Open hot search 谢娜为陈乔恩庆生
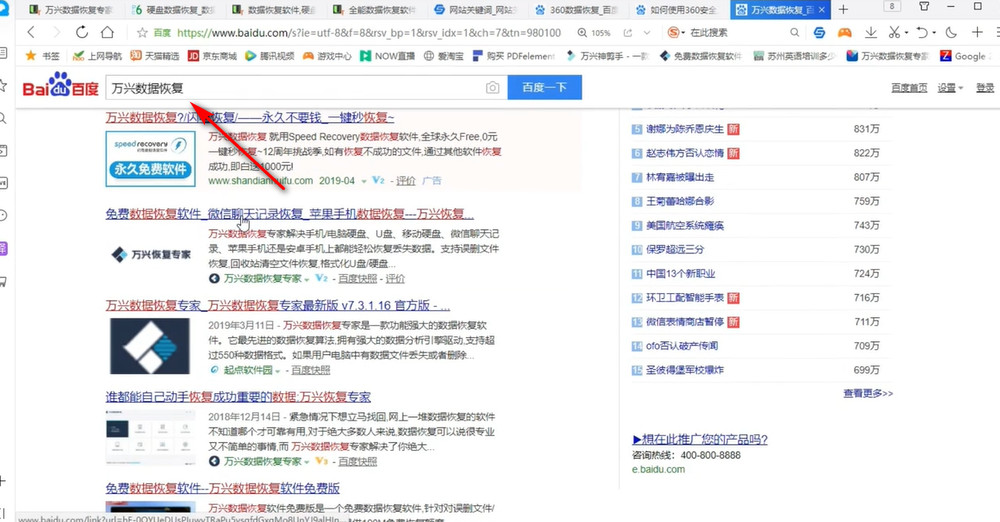 pyautogui.click(x=684, y=129)
